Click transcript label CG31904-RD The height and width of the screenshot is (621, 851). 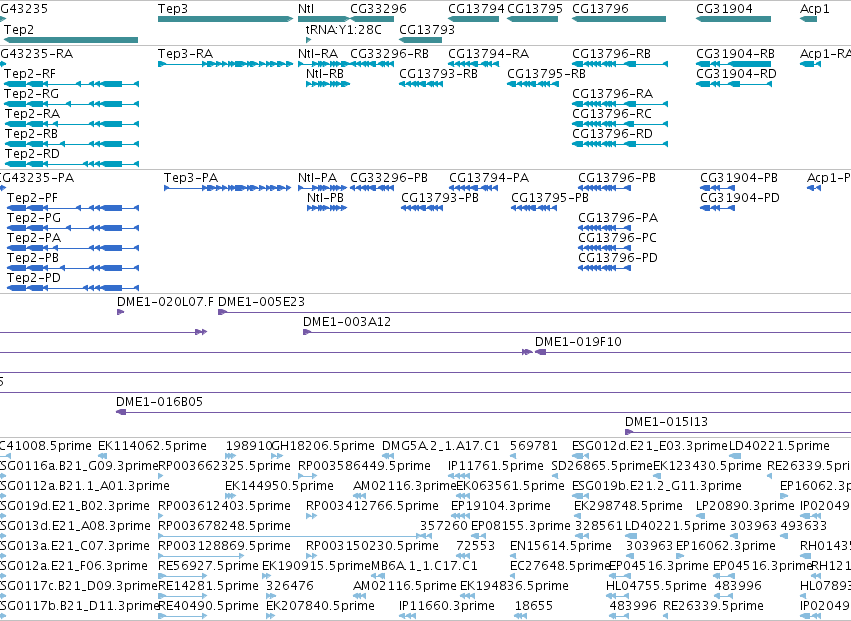[736, 74]
